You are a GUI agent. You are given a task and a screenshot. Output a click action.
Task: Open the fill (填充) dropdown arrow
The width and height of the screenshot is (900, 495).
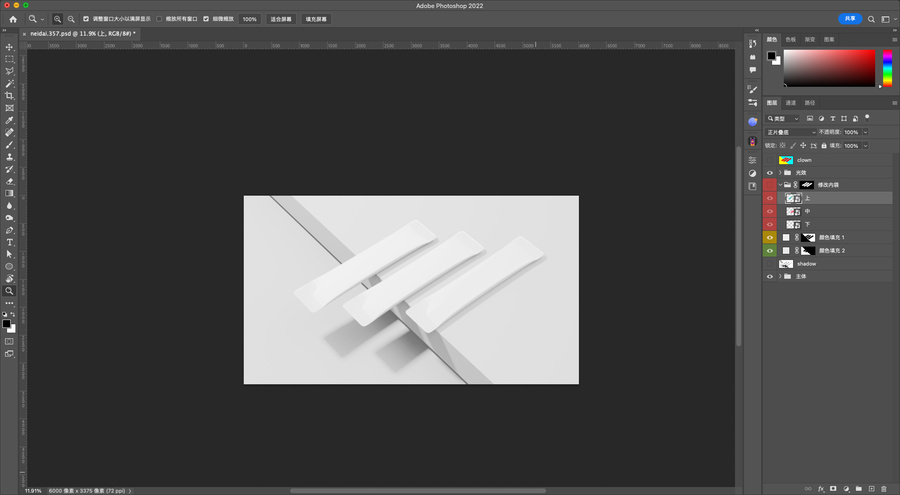coord(866,146)
